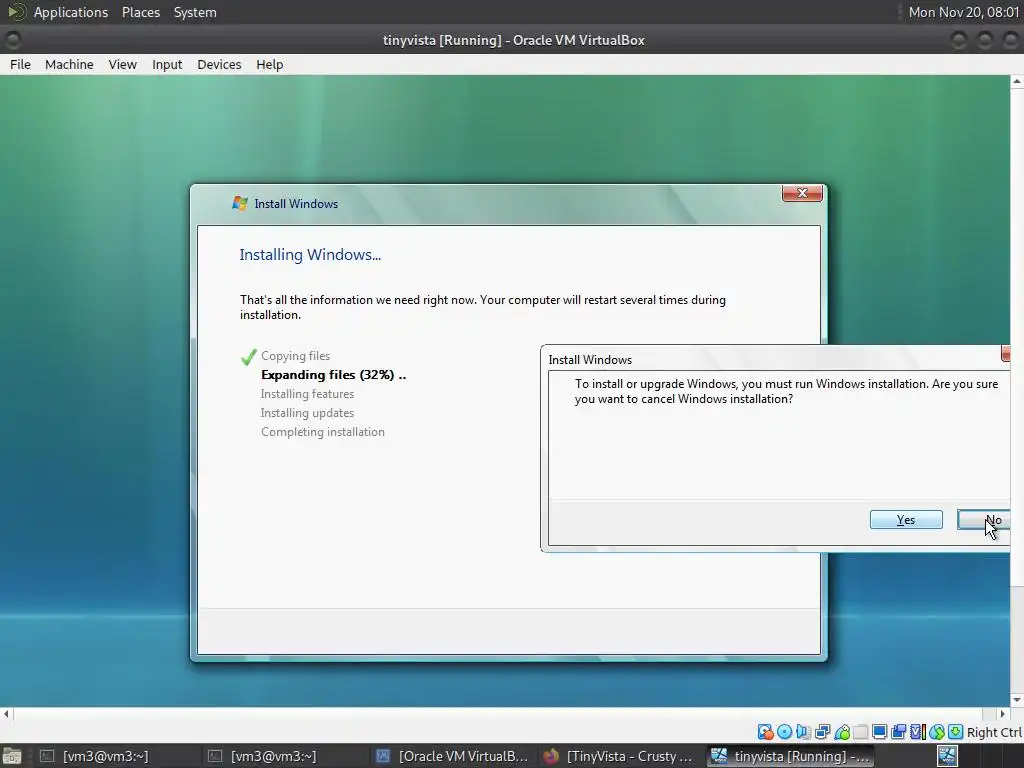Click the Copying files step text
The width and height of the screenshot is (1024, 768).
[x=295, y=356]
